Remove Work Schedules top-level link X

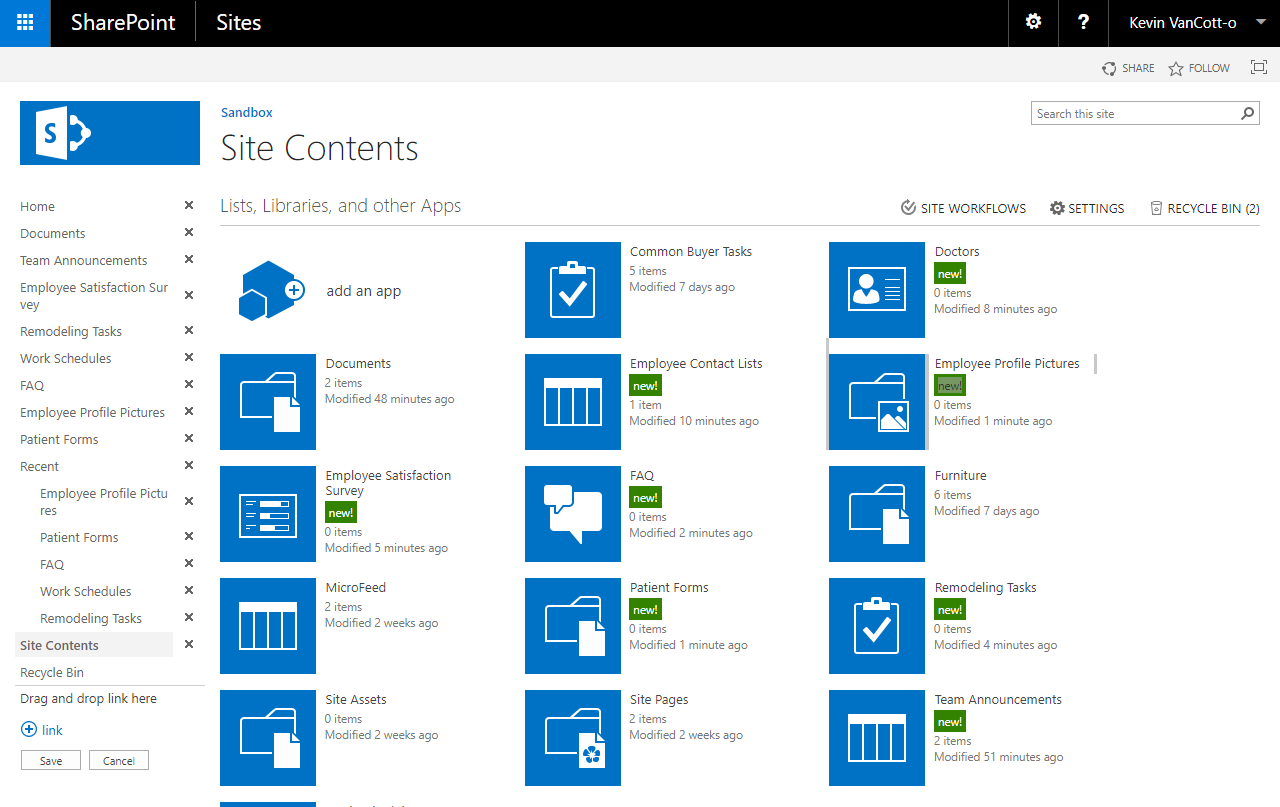click(189, 357)
